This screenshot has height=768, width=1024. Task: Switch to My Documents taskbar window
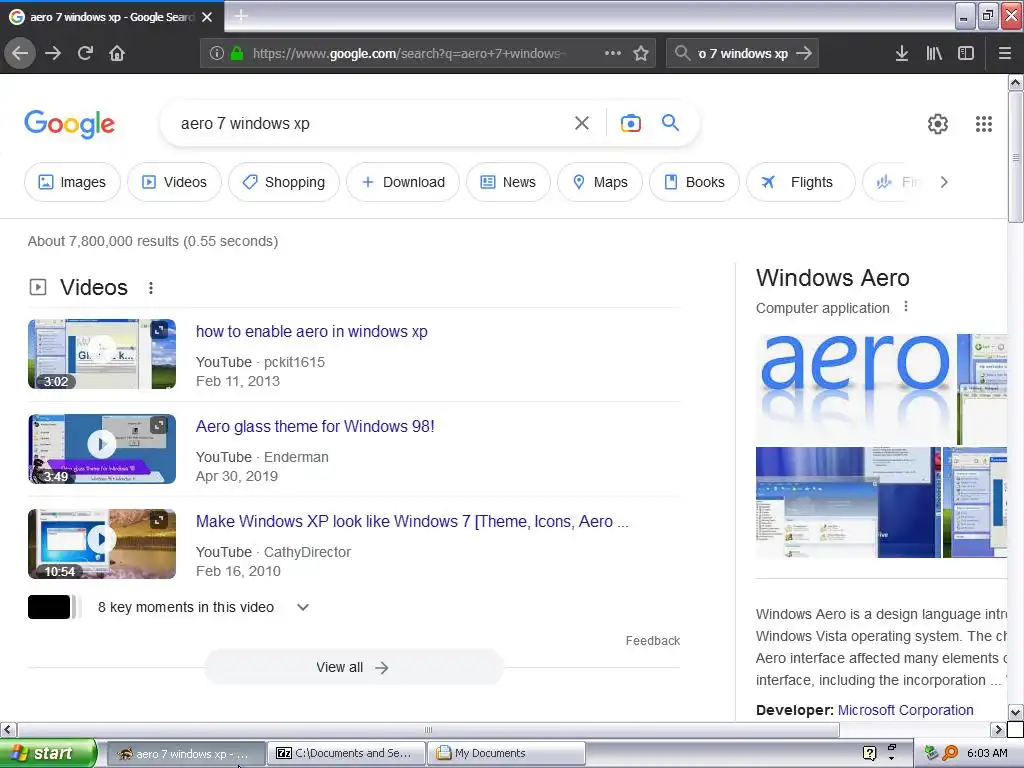click(506, 753)
